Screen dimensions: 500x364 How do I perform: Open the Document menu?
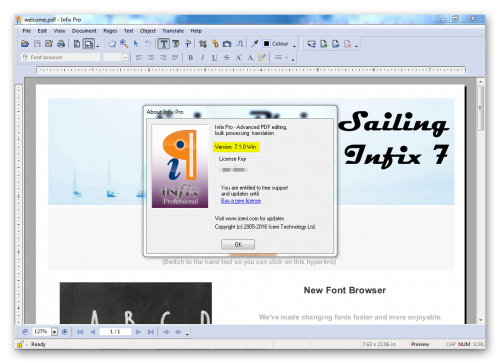(84, 31)
